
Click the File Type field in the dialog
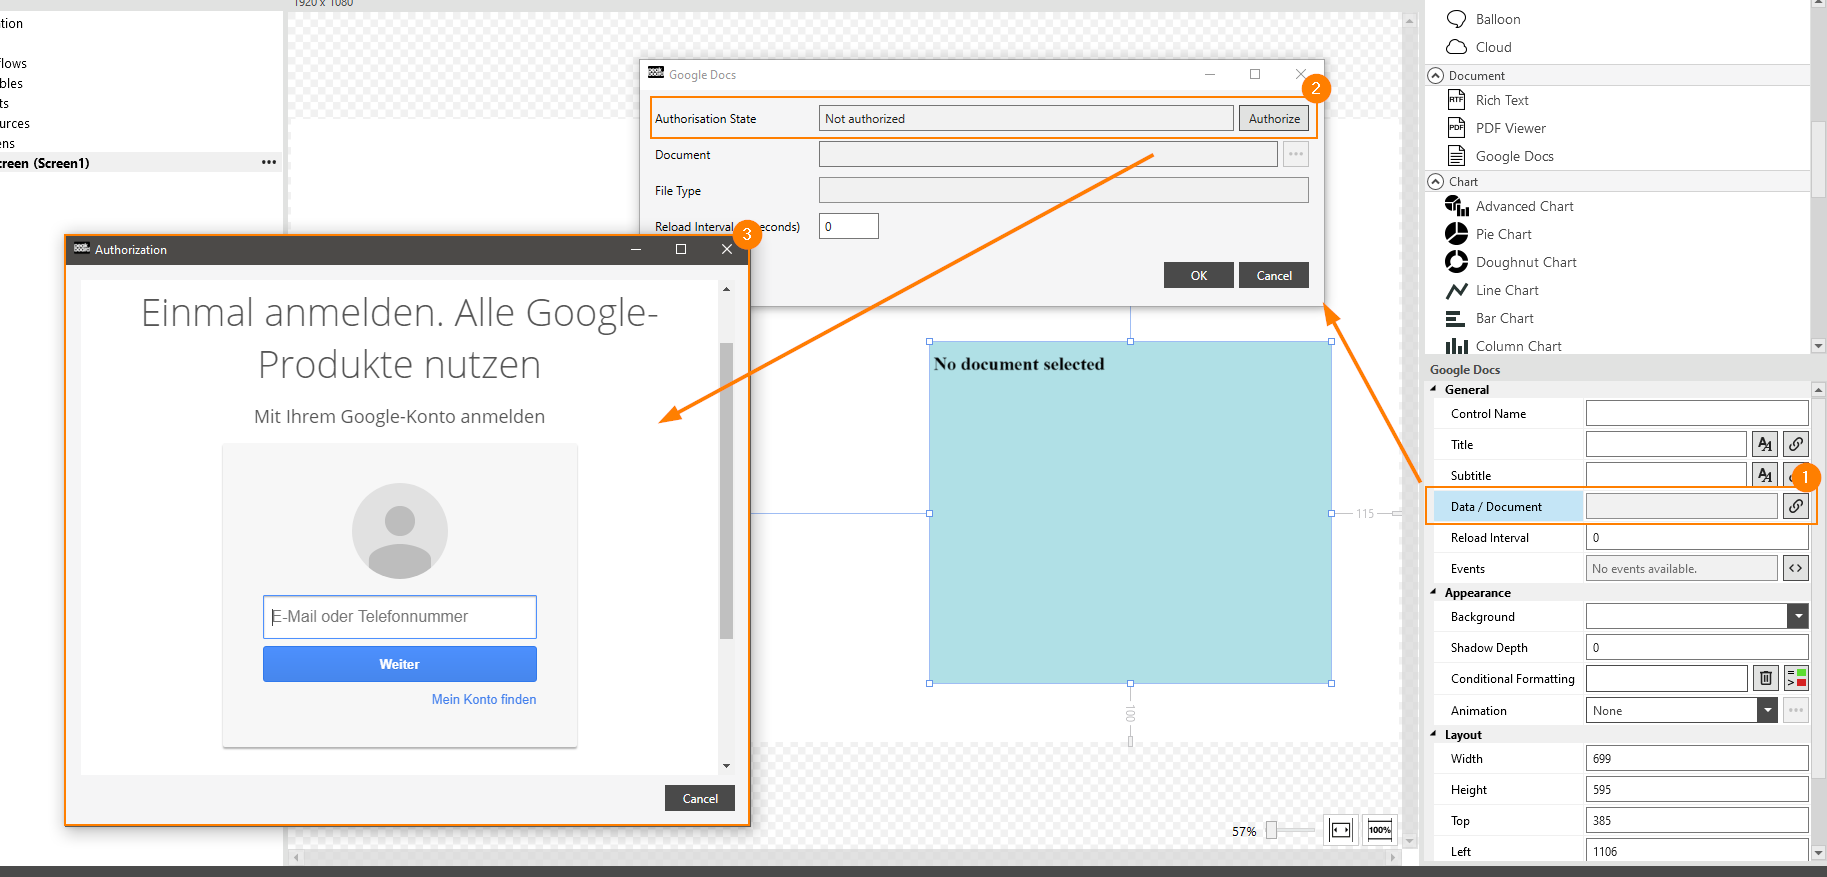tap(1063, 190)
